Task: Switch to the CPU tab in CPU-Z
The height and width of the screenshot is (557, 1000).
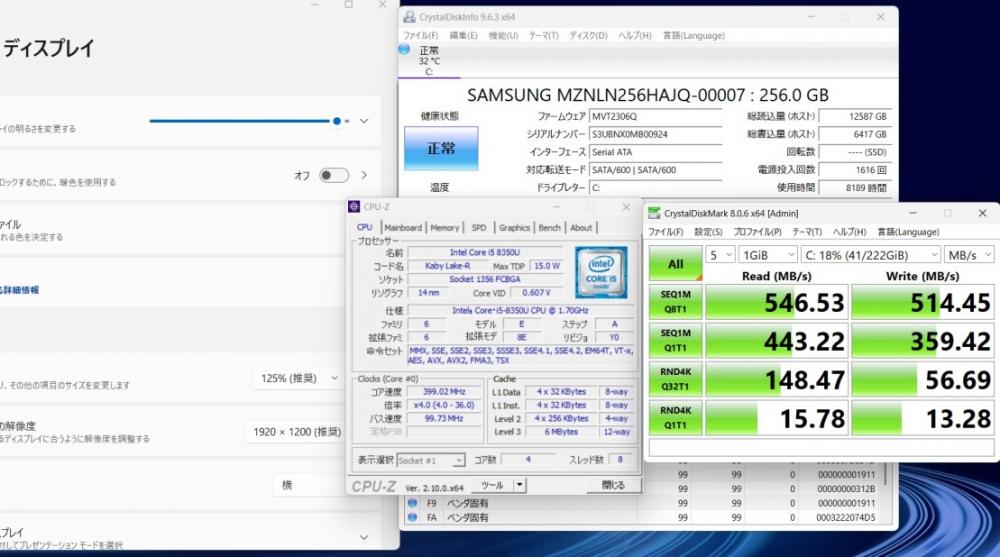Action: (365, 227)
